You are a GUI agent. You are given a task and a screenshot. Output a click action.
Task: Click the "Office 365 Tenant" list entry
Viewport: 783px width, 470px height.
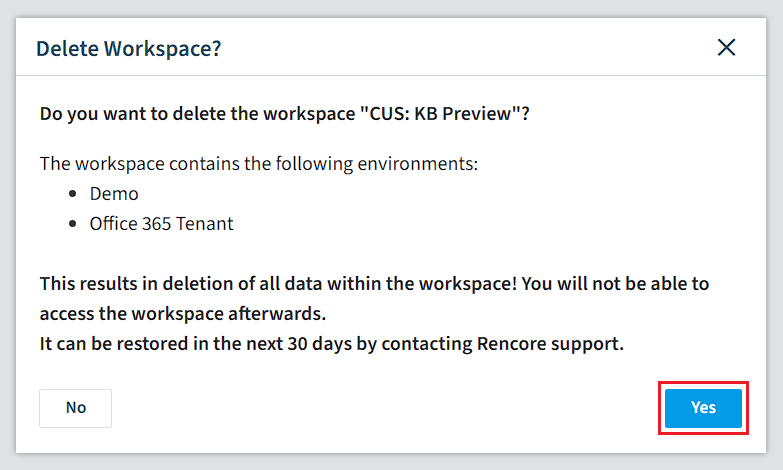click(x=161, y=224)
